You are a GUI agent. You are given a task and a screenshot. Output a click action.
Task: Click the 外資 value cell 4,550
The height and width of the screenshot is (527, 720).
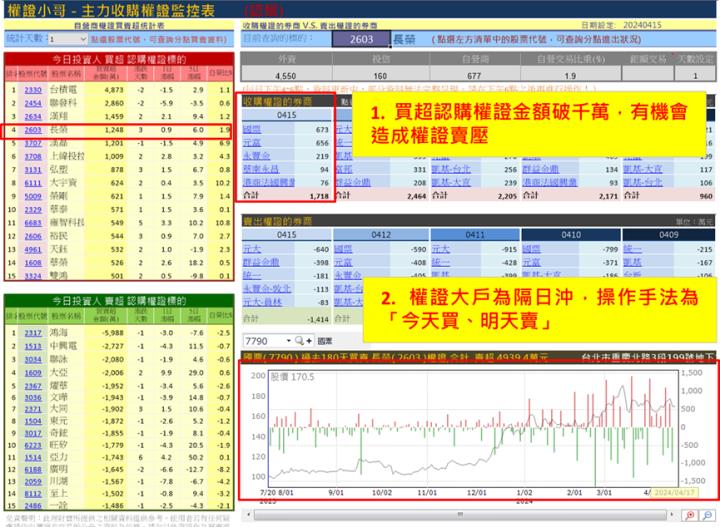point(286,76)
